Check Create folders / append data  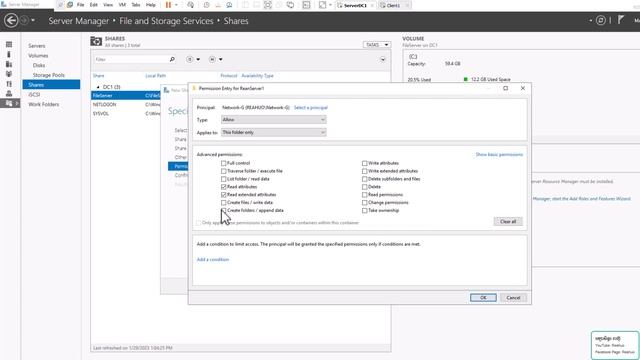(224, 210)
